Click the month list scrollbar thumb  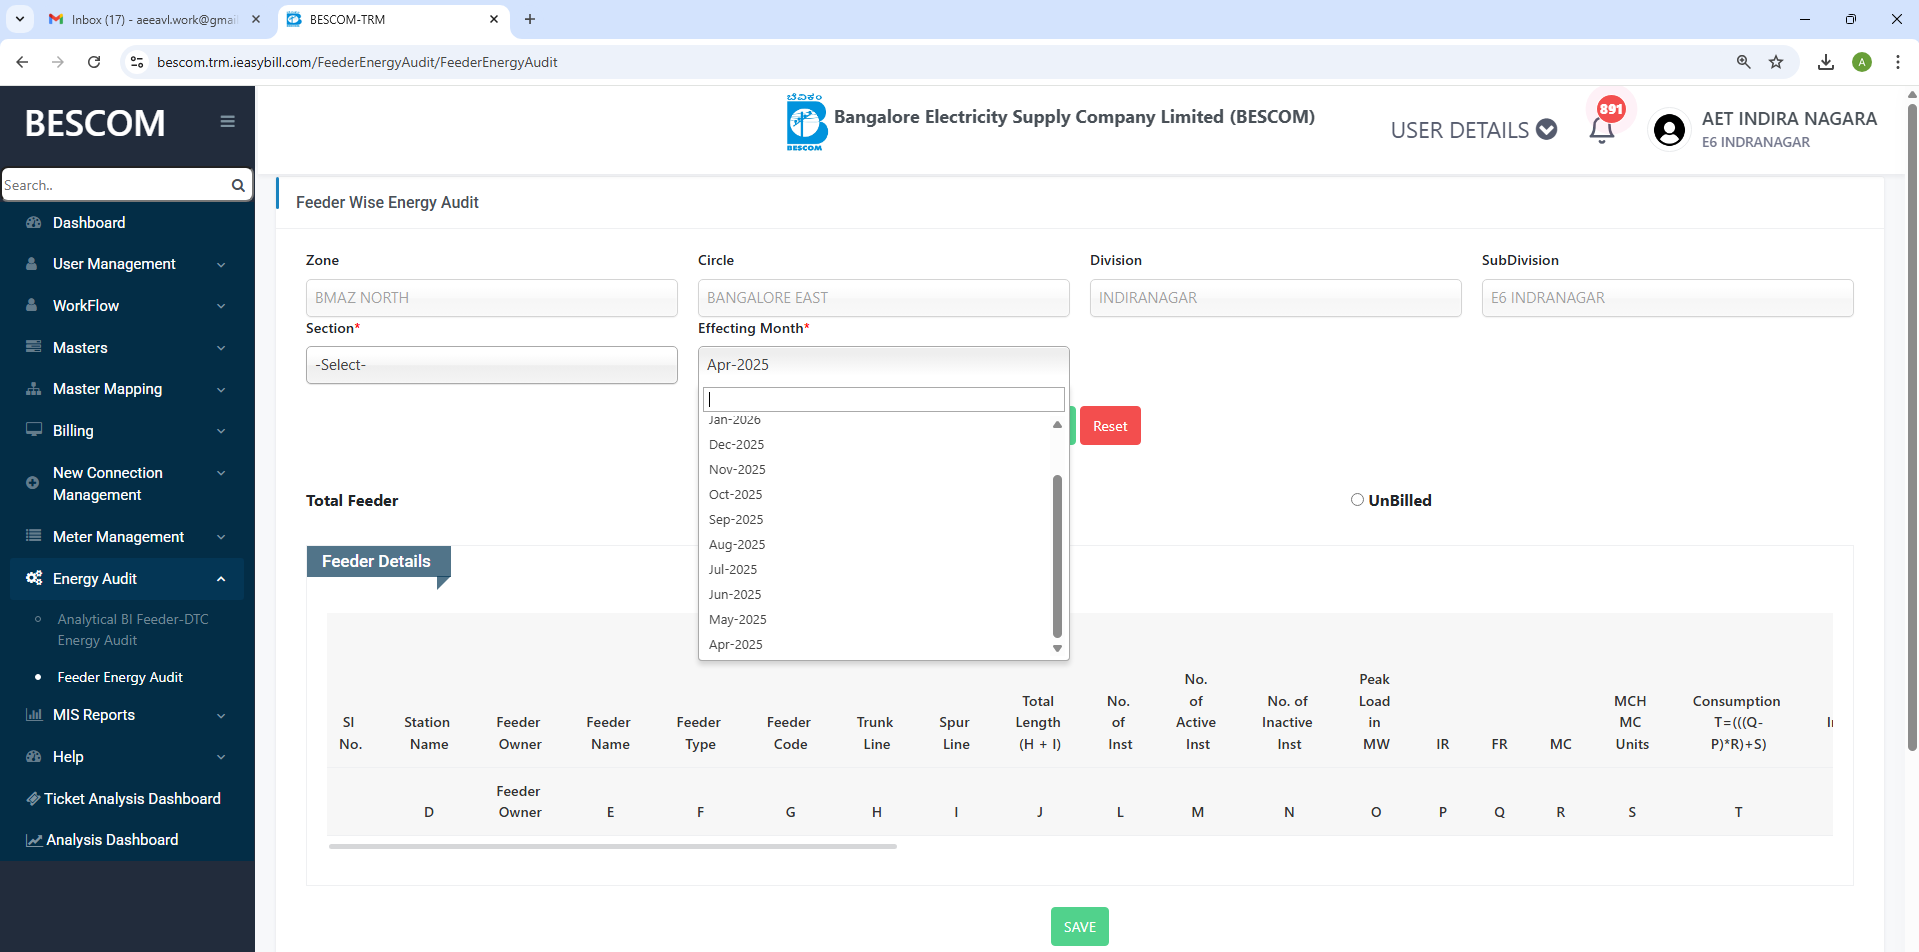pos(1057,556)
